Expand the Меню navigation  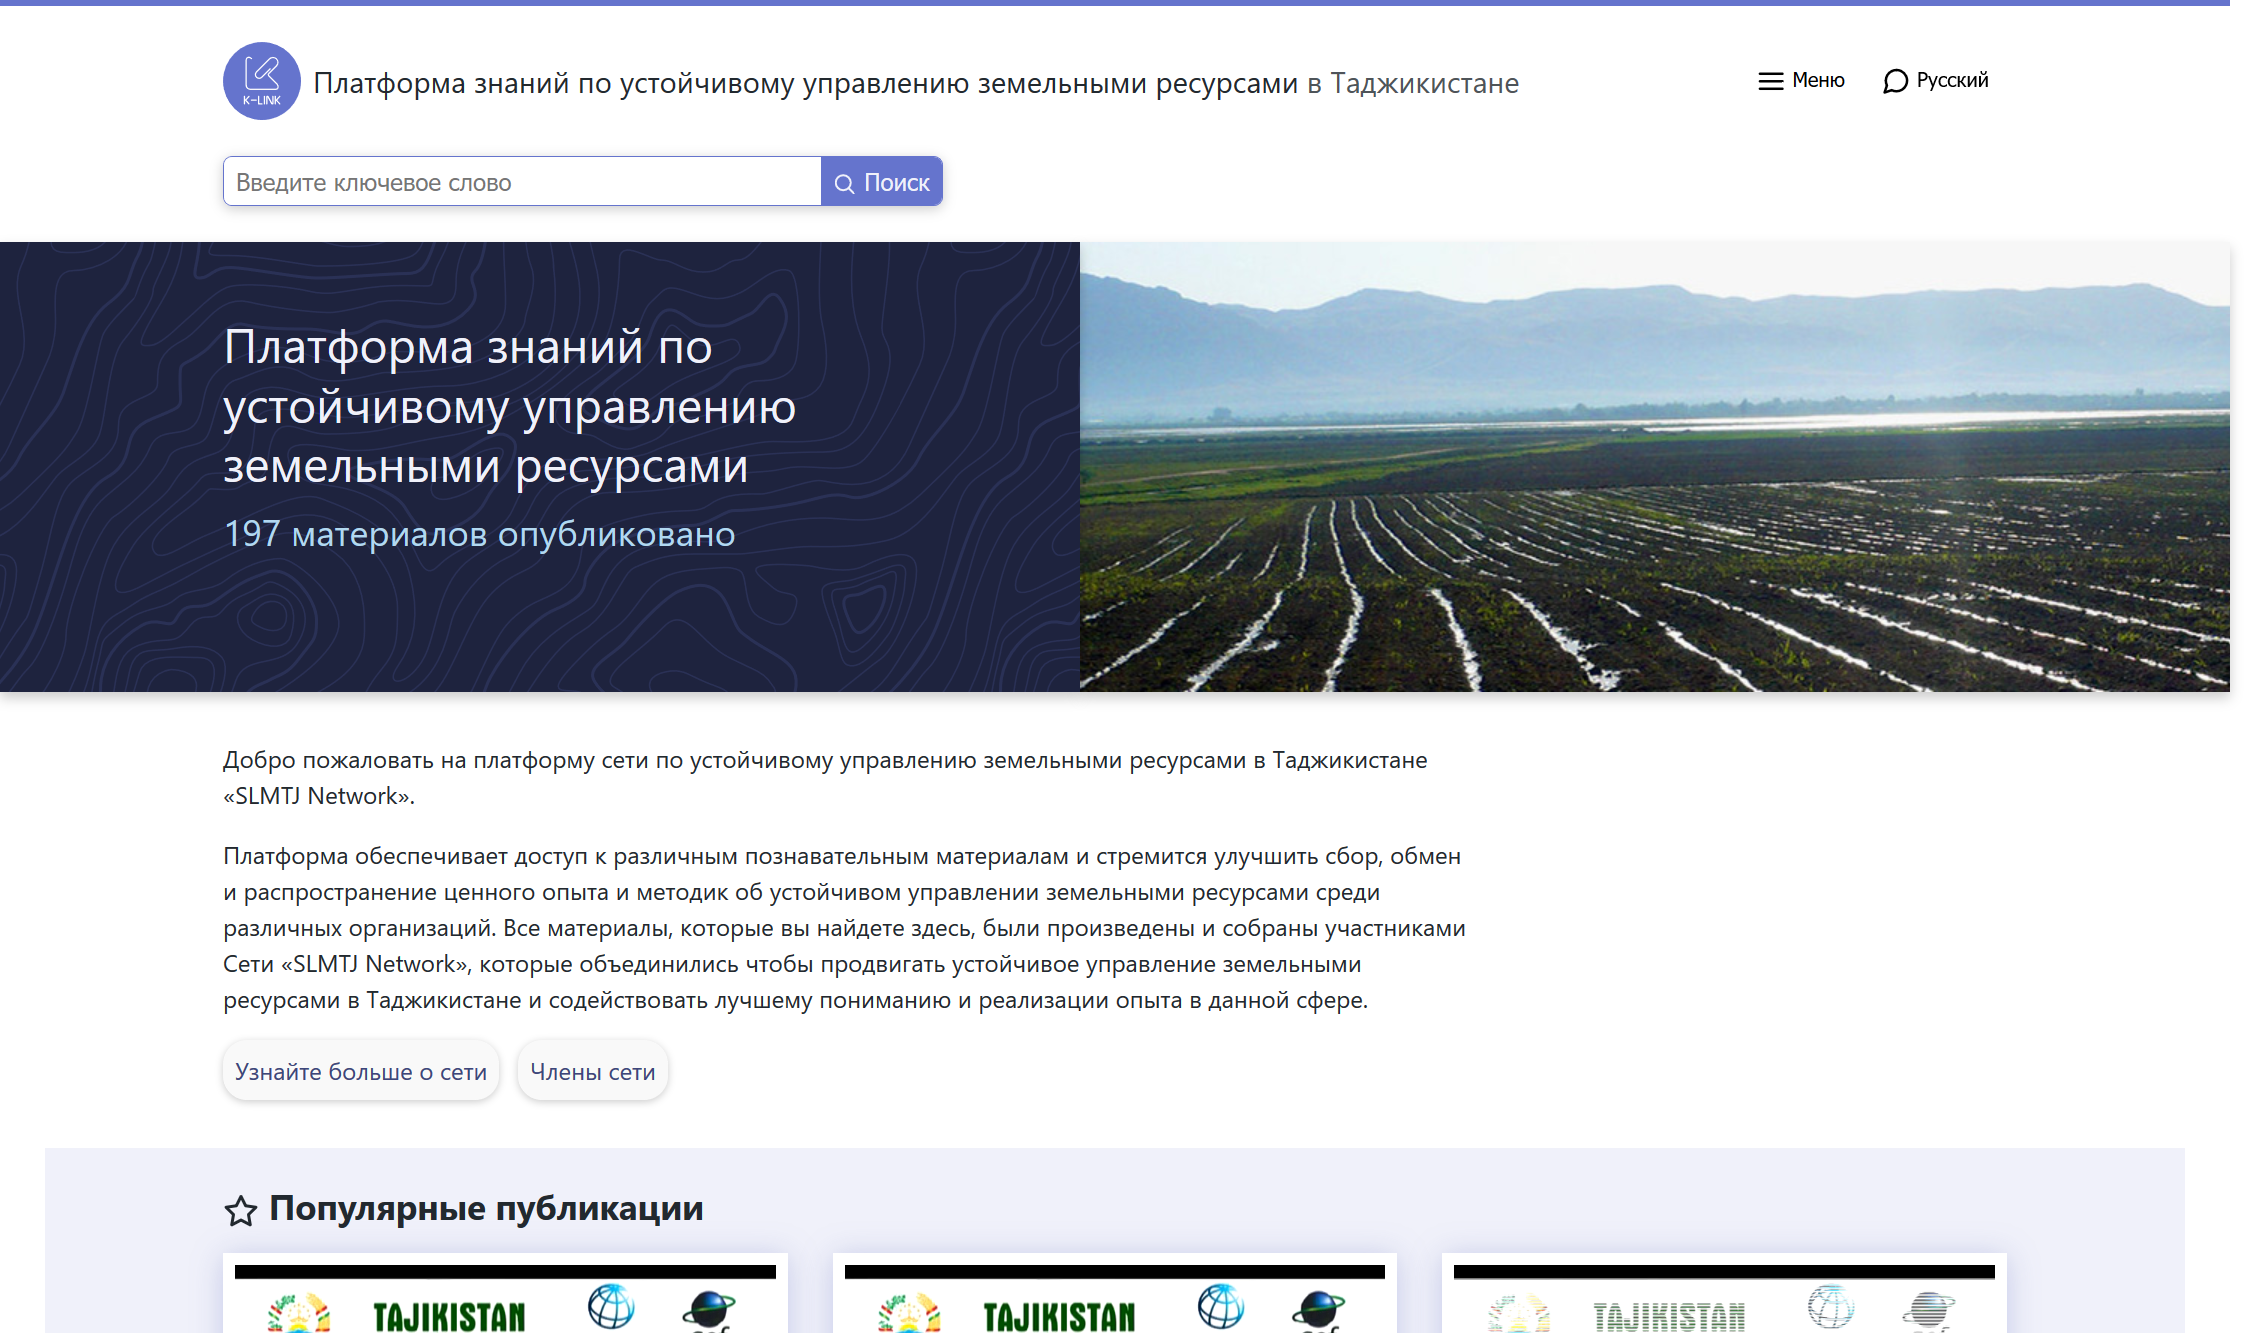click(x=1817, y=81)
